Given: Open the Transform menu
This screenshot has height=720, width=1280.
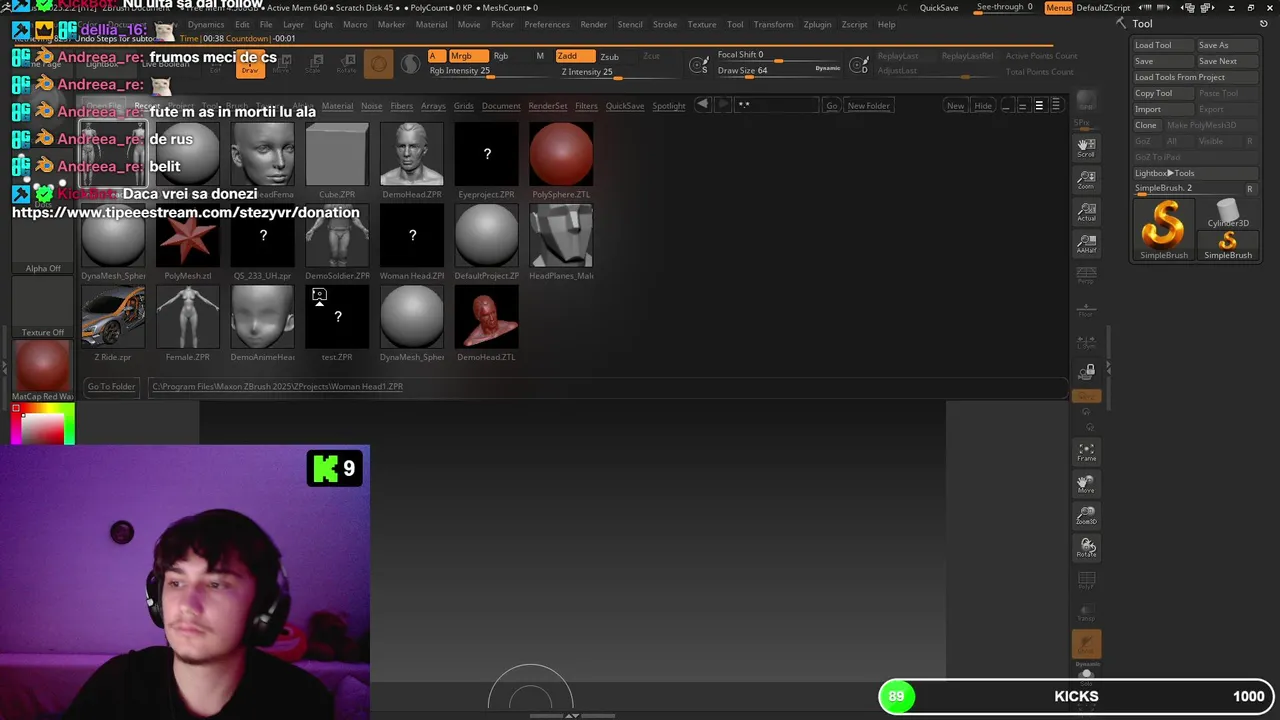Looking at the screenshot, I should (x=773, y=24).
